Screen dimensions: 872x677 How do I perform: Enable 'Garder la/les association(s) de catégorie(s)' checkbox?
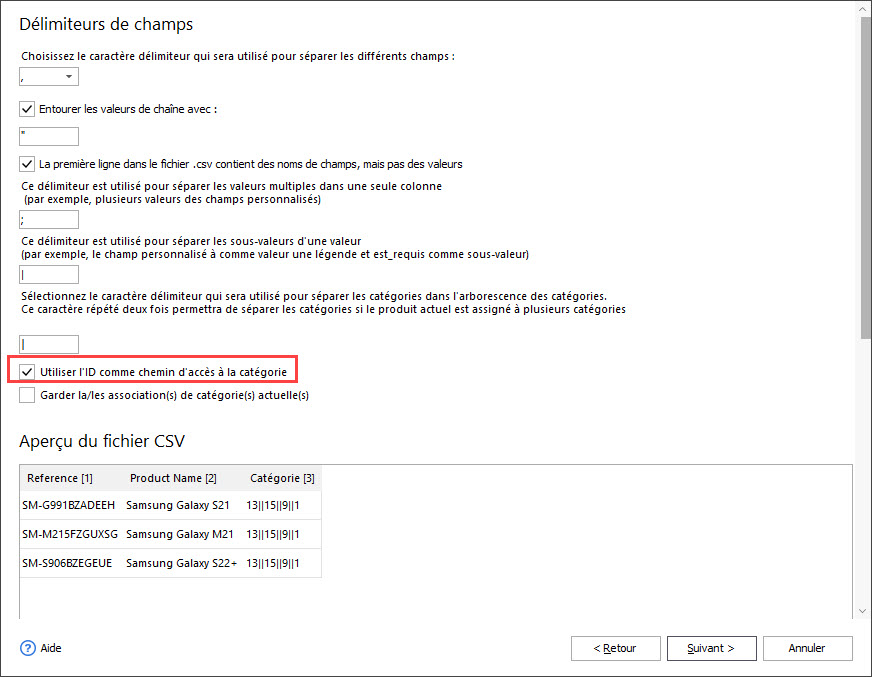(27, 395)
